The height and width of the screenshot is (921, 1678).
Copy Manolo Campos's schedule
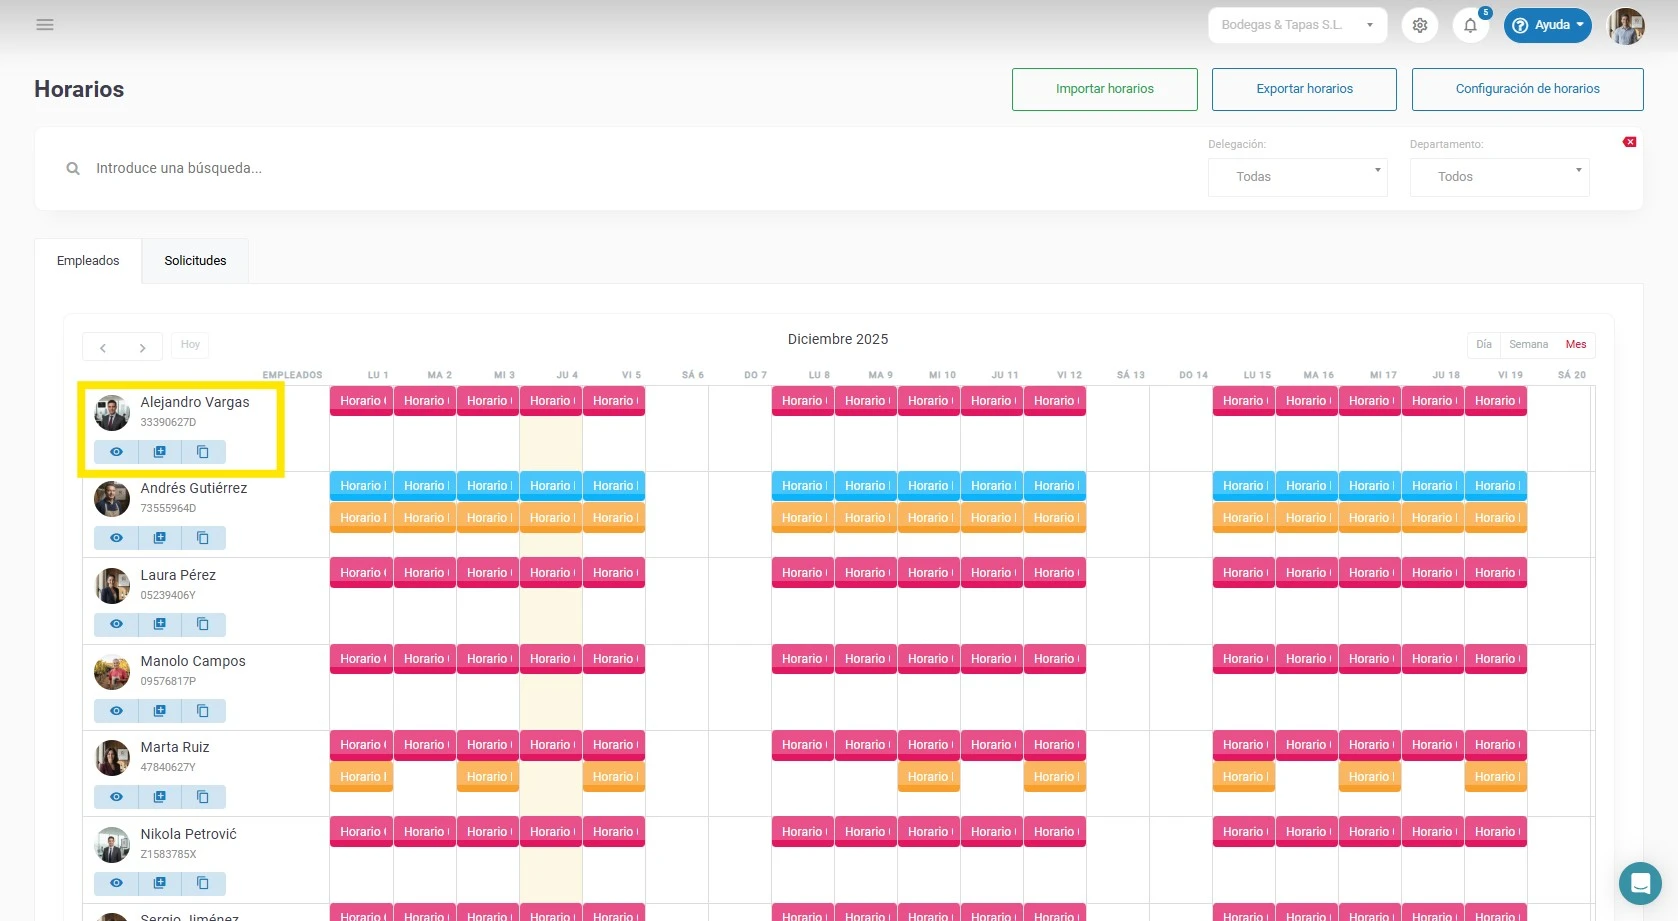tap(203, 711)
